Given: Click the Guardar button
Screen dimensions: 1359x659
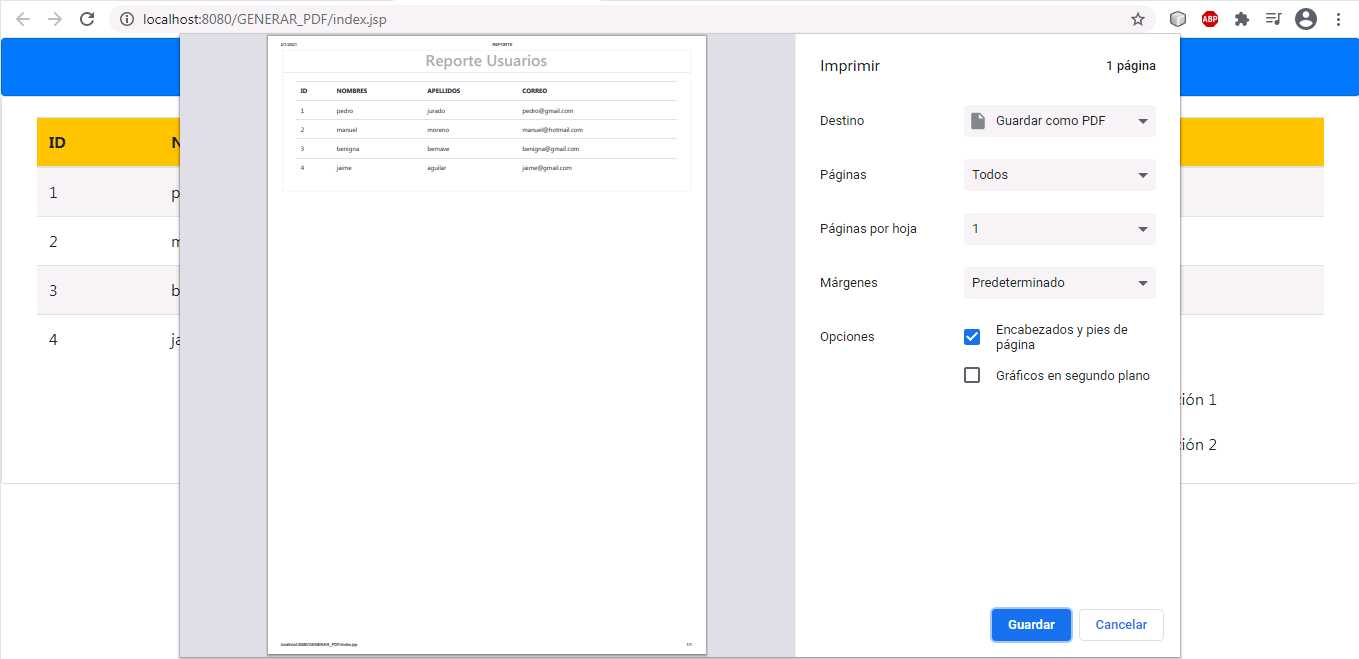Looking at the screenshot, I should (1031, 624).
